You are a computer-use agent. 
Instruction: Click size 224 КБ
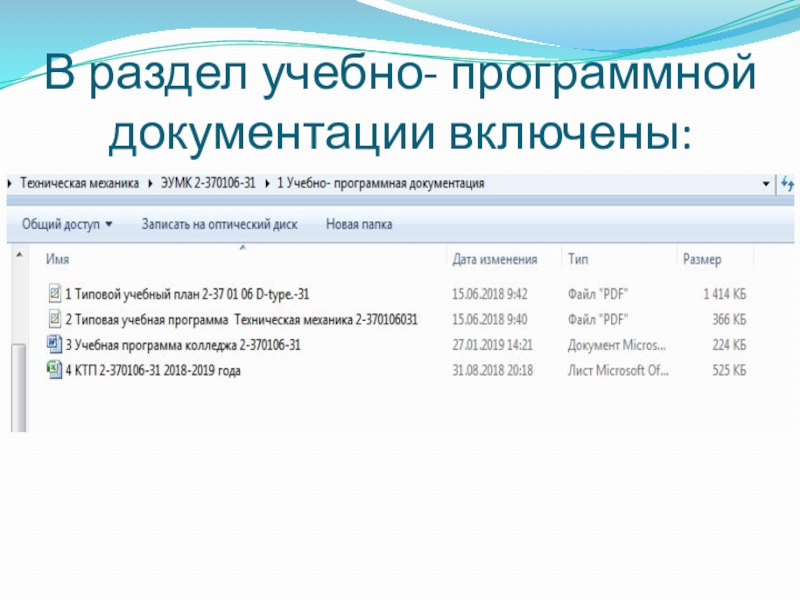tap(729, 345)
